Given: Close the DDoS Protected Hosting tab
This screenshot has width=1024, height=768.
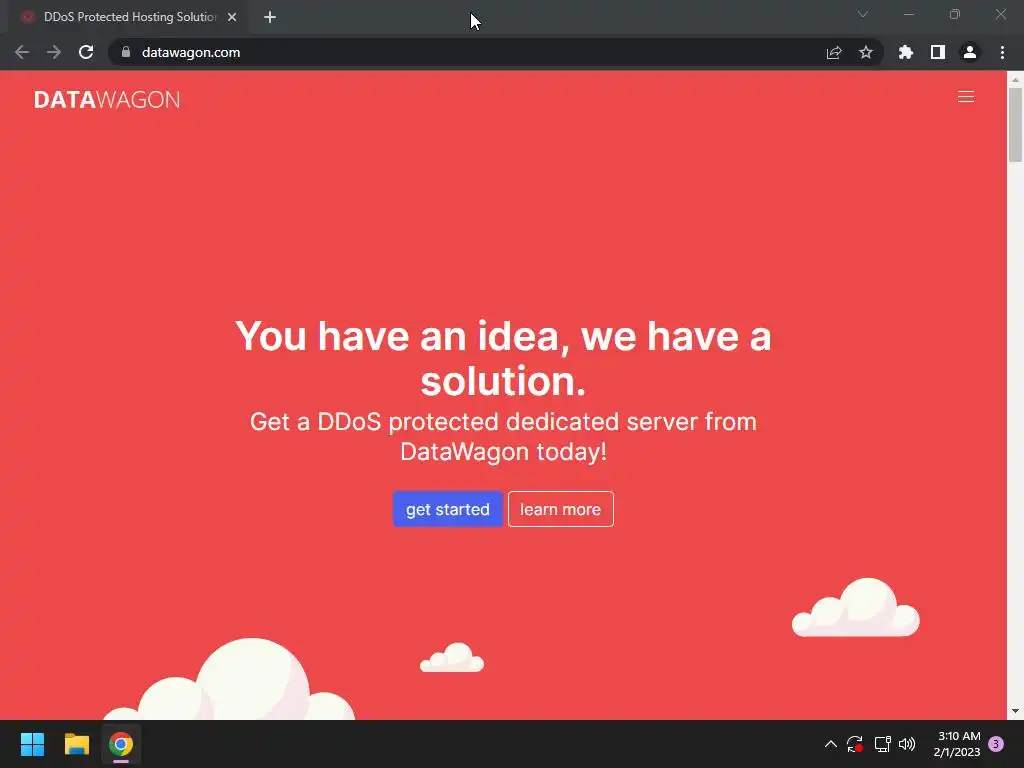Looking at the screenshot, I should pos(232,17).
